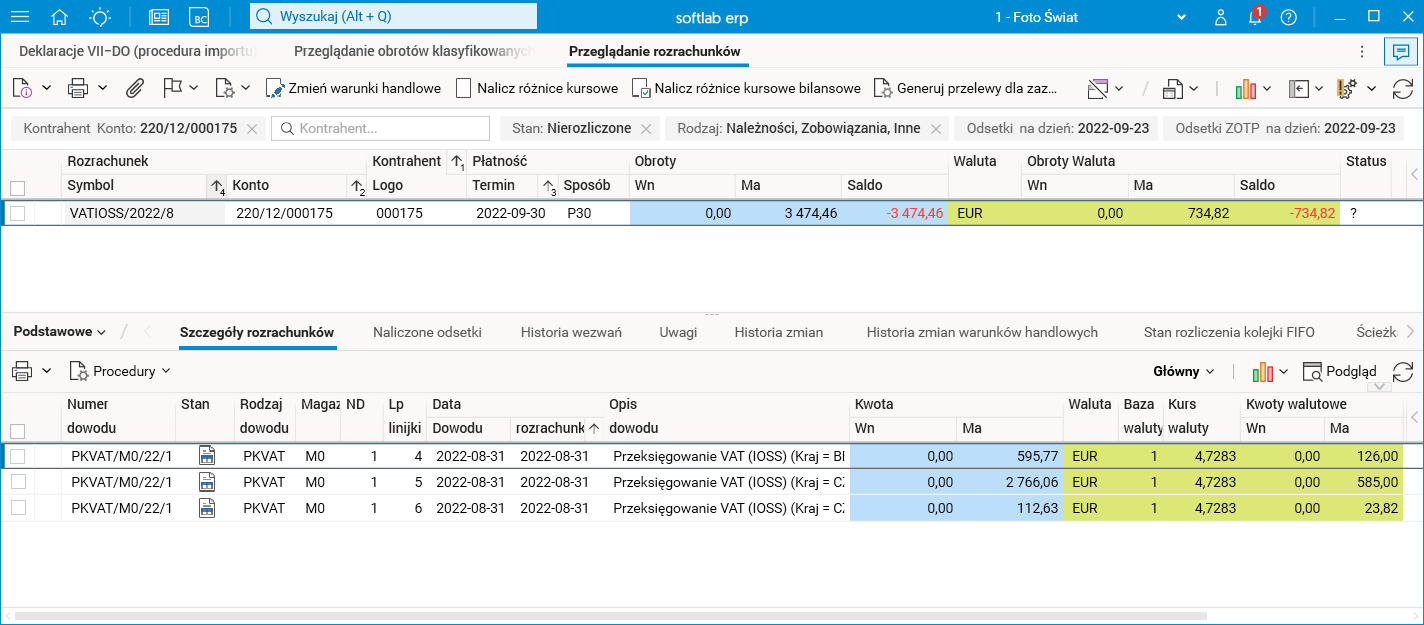Click the refresh icon in top toolbar
Viewport: 1424px width, 625px height.
pyautogui.click(x=1403, y=88)
